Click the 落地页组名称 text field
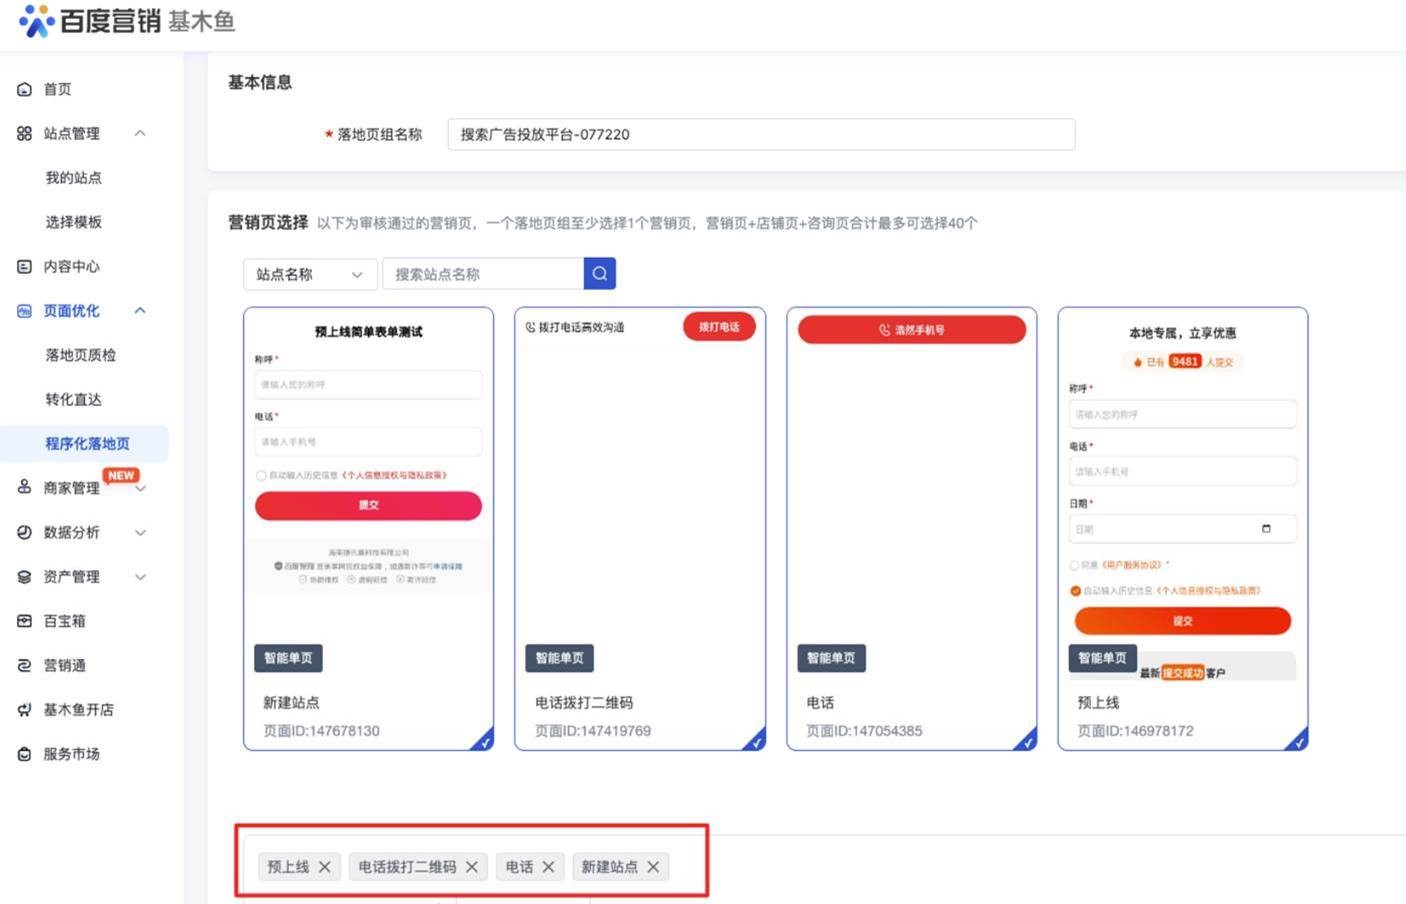 (760, 134)
